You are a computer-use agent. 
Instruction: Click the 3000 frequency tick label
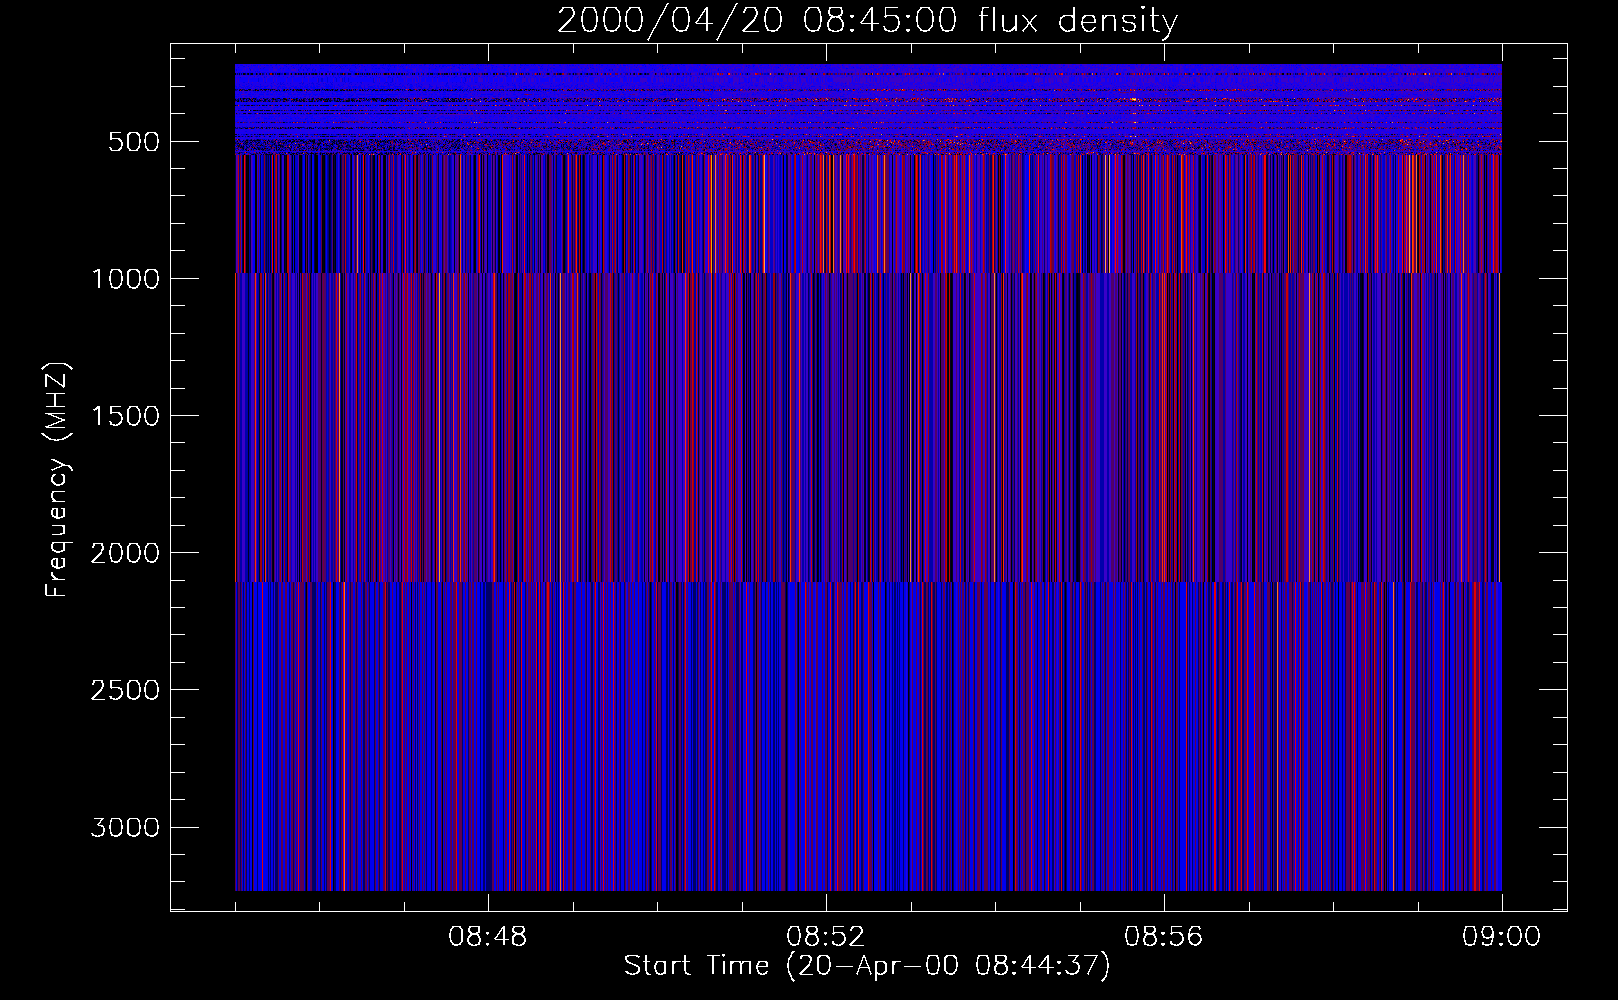[125, 827]
